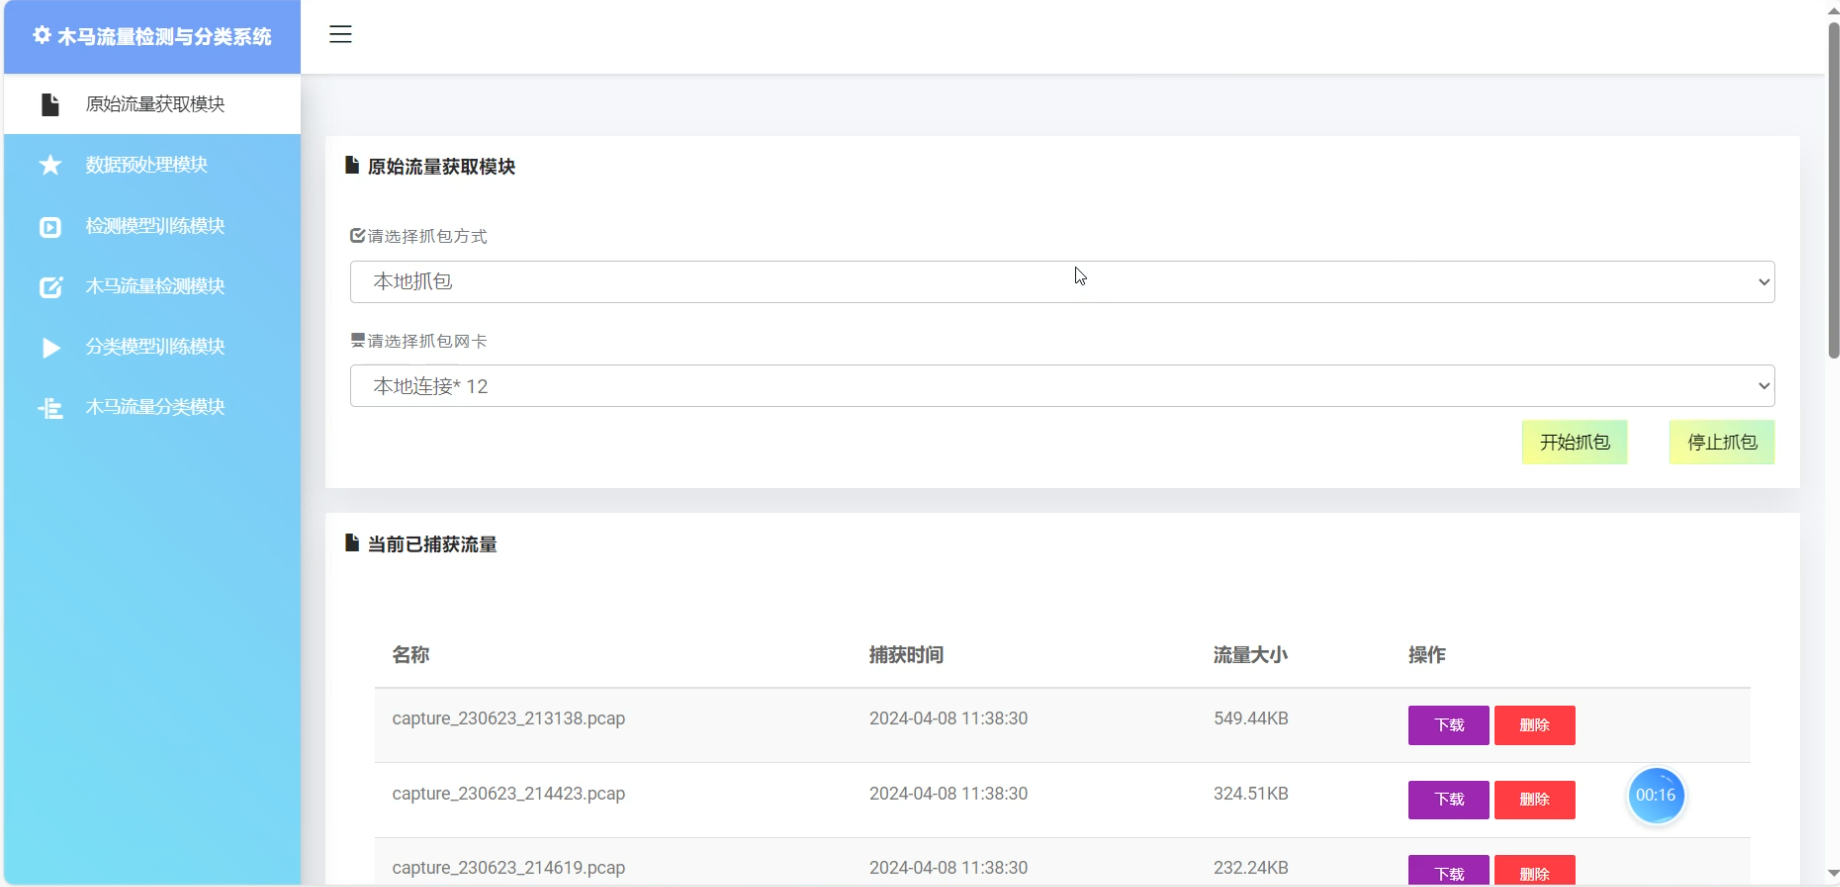Delete capture_230623_214423.pcap entry

(1534, 799)
